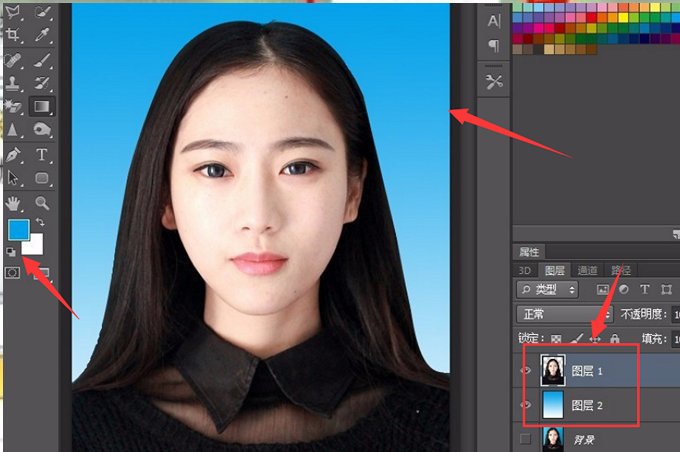This screenshot has width=680, height=452.
Task: Toggle Quick Mask mode
Action: (12, 272)
